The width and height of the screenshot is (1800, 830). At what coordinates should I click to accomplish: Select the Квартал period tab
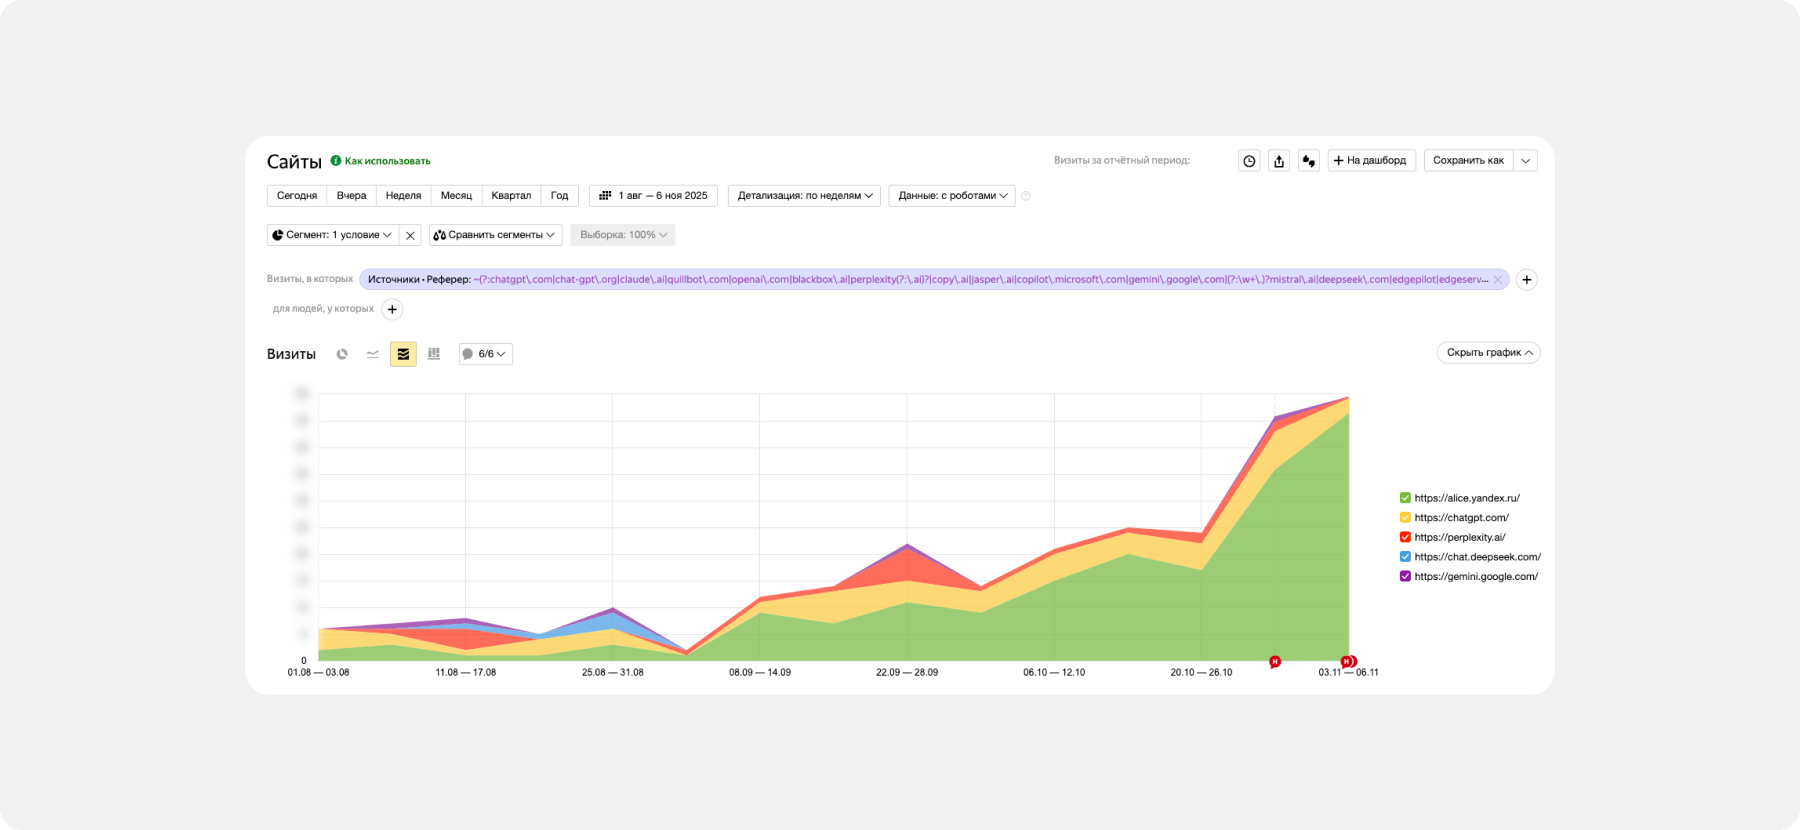pos(511,196)
